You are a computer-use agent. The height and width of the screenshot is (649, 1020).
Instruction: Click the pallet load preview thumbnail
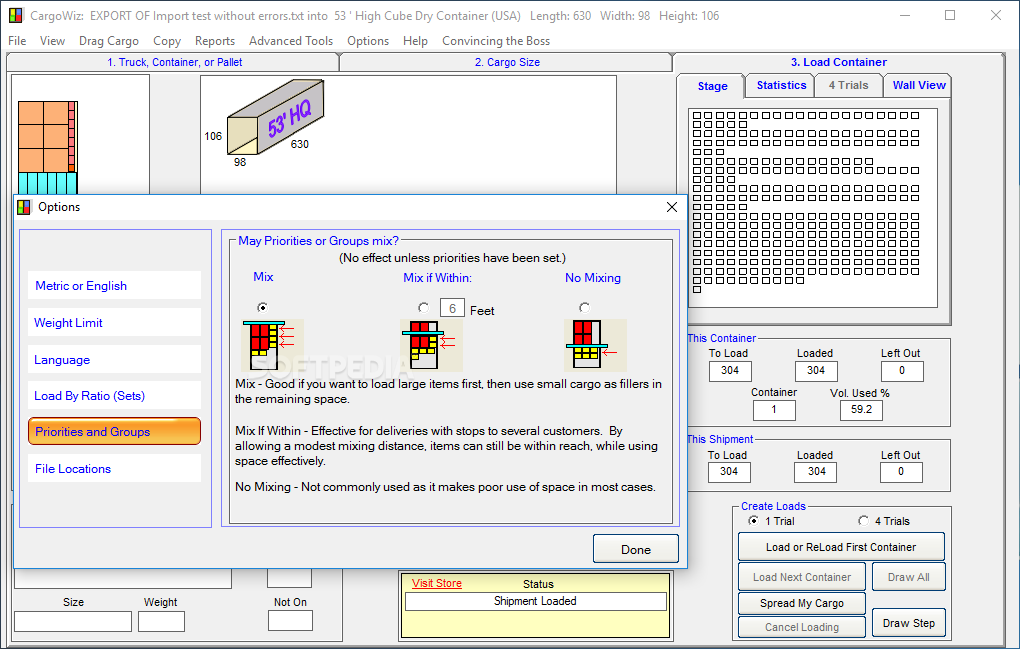[48, 148]
